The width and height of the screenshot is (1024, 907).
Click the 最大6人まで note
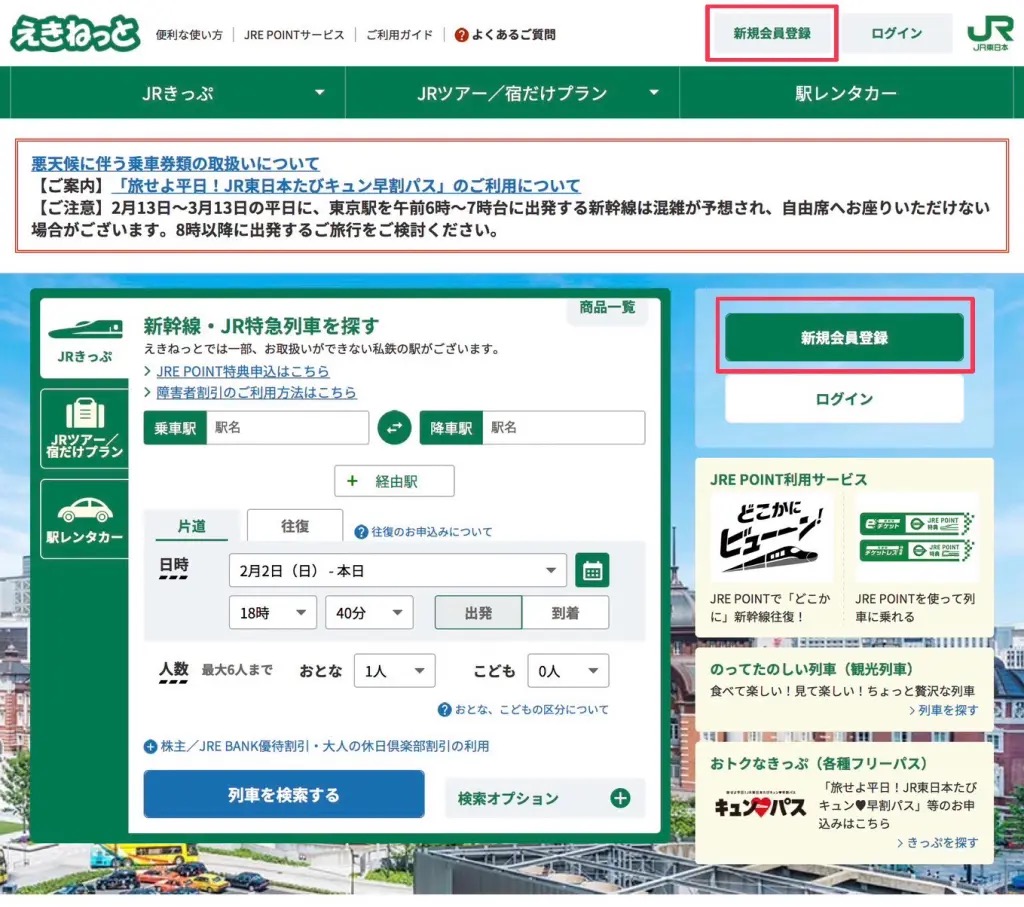pyautogui.click(x=237, y=670)
